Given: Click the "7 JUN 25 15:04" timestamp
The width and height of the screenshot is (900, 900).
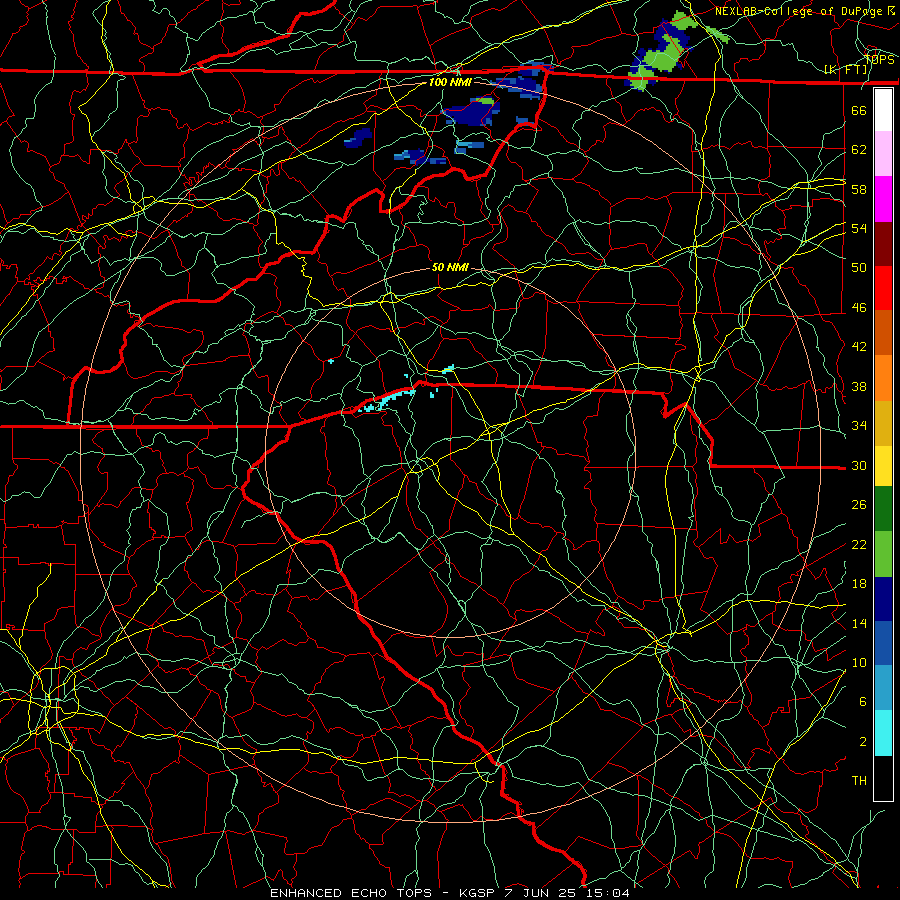Looking at the screenshot, I should [568, 893].
